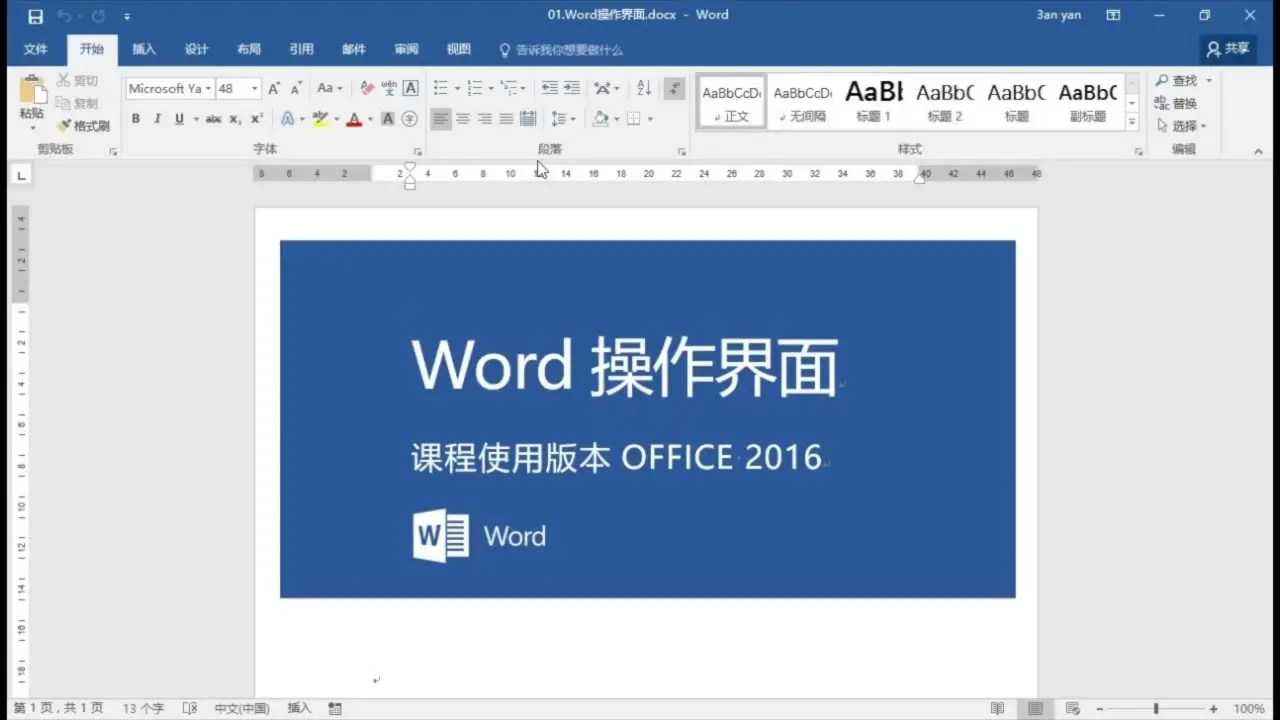Click the yellow text highlight color button
Viewport: 1280px width, 720px height.
pos(320,119)
